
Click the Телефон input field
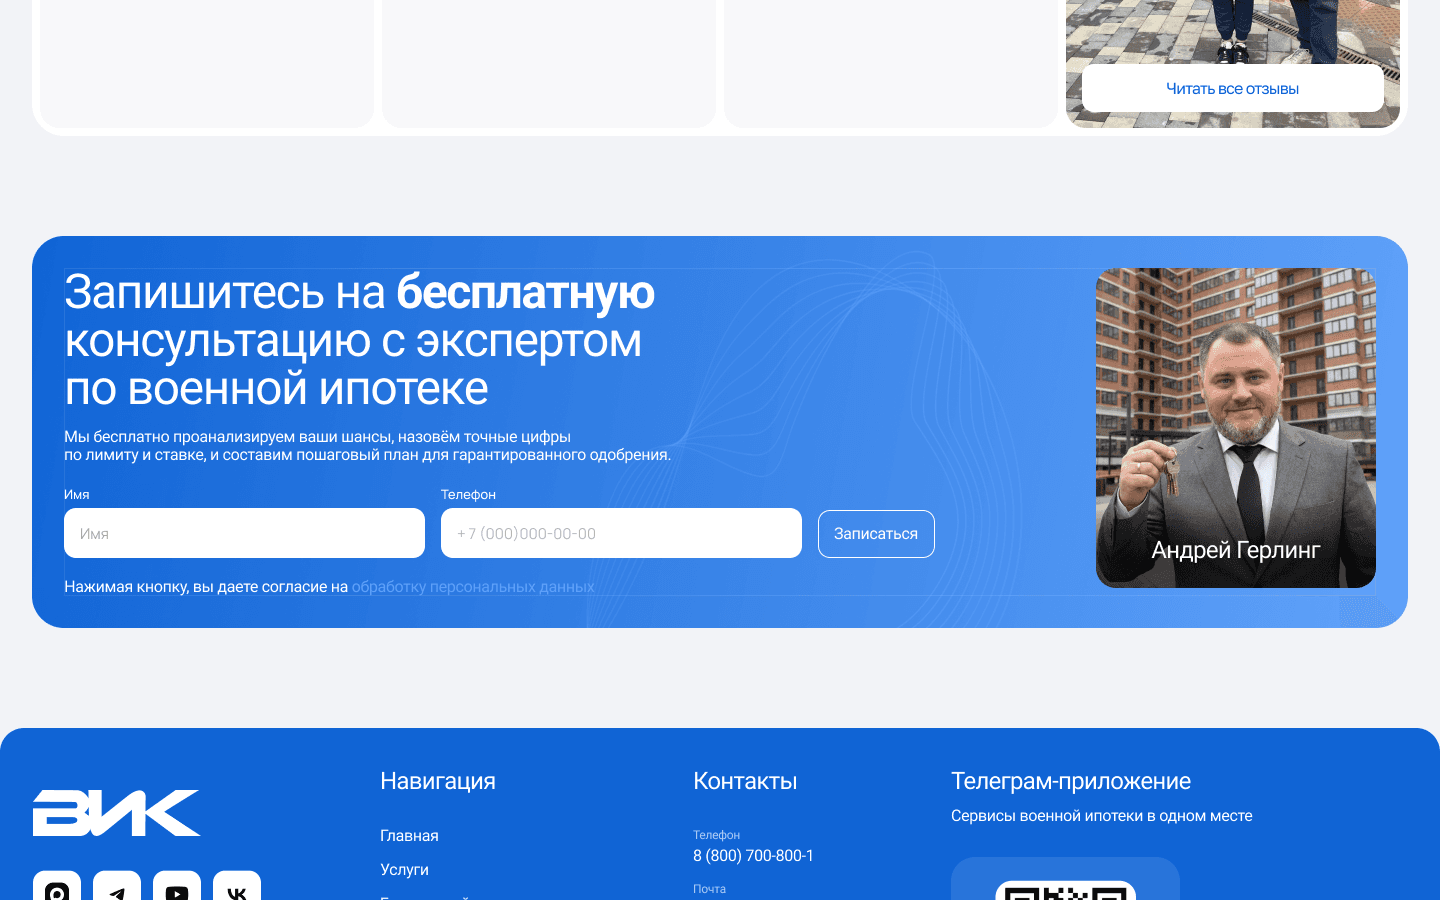pyautogui.click(x=621, y=533)
